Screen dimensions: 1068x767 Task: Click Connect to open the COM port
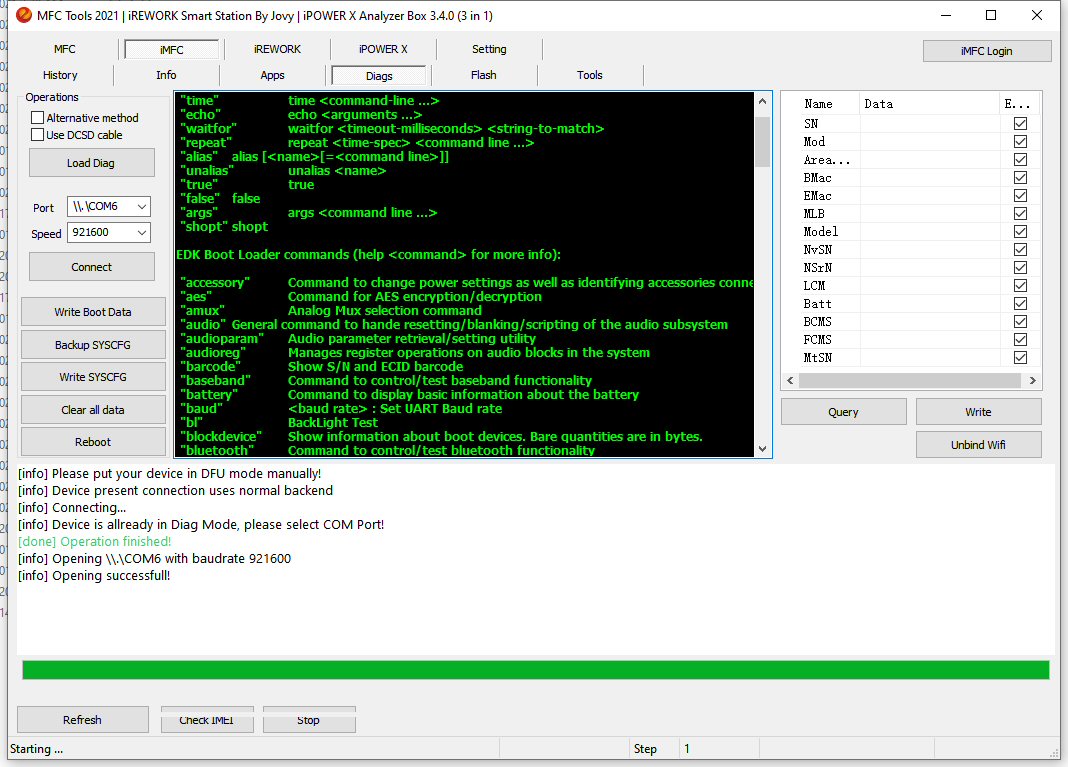point(91,266)
